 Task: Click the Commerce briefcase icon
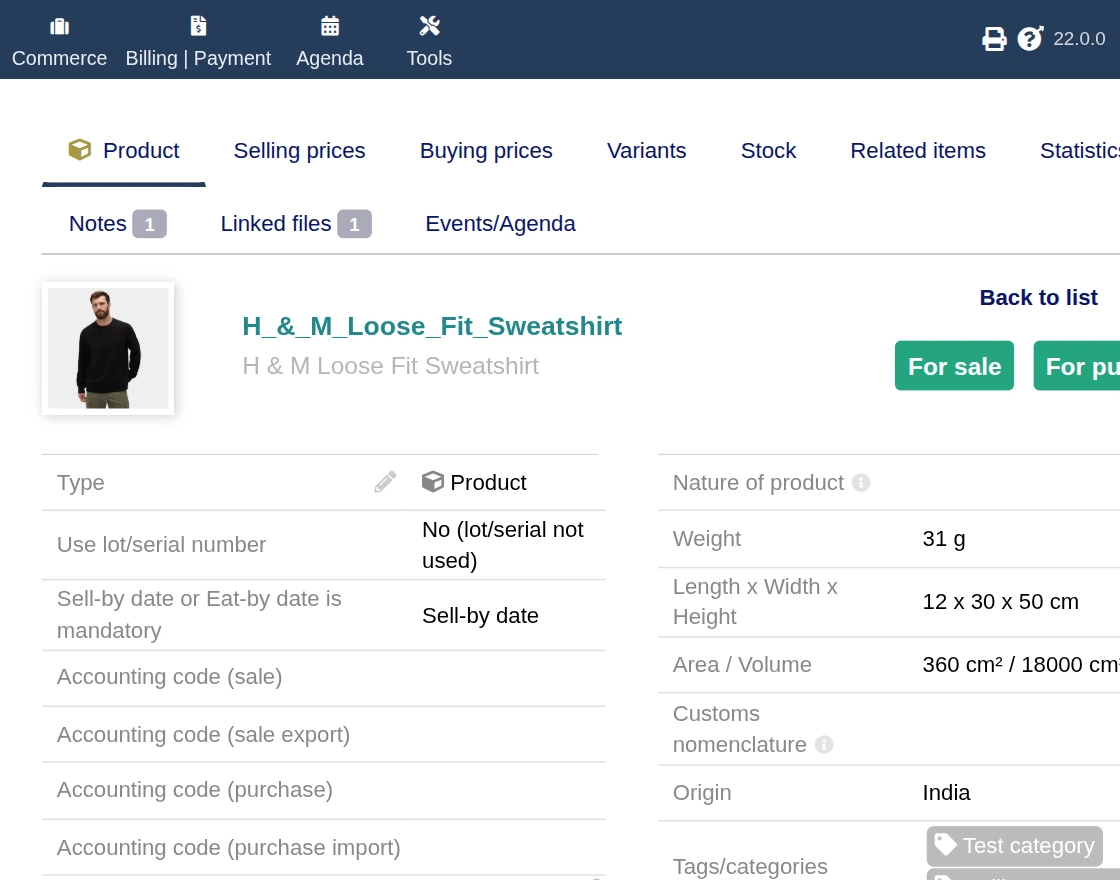(x=60, y=26)
